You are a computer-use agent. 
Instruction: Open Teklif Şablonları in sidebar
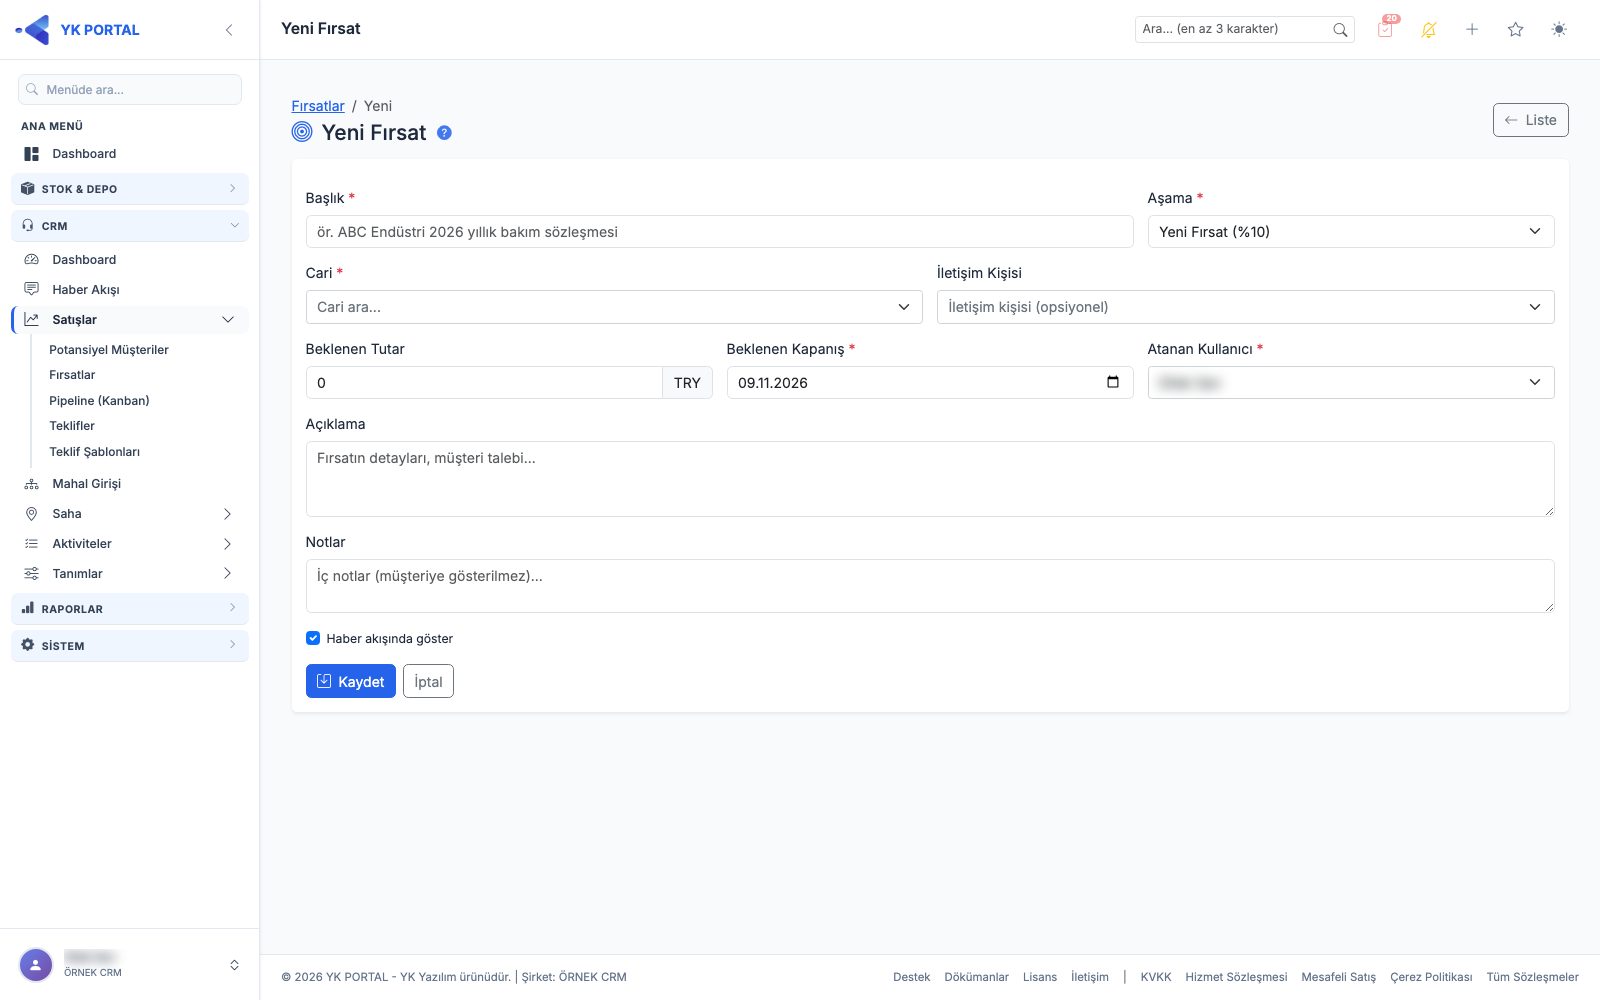(95, 452)
